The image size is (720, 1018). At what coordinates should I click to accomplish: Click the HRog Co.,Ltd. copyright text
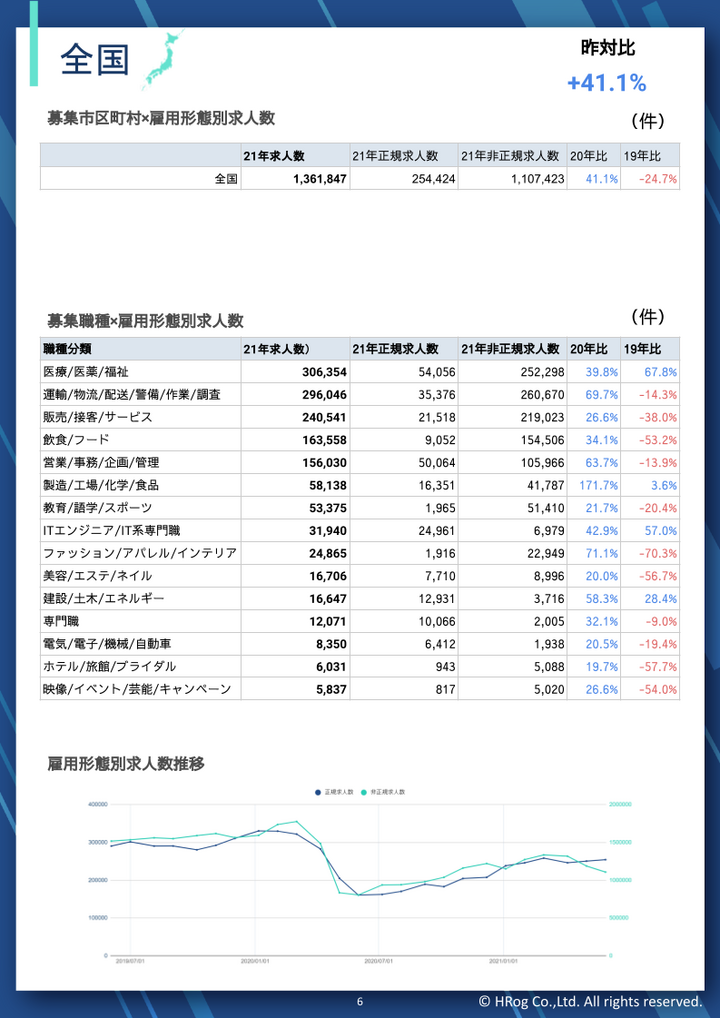click(590, 1000)
